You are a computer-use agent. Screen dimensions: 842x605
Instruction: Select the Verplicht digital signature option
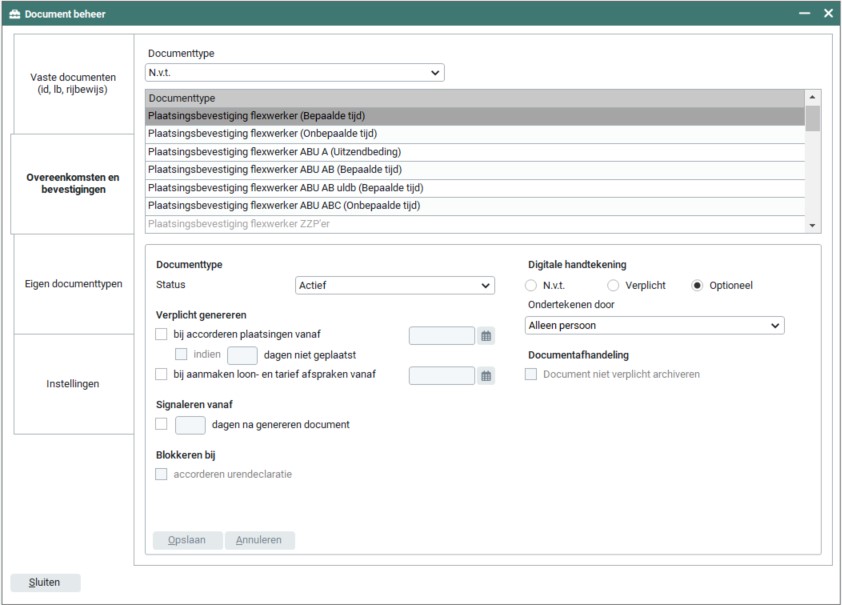[x=614, y=285]
